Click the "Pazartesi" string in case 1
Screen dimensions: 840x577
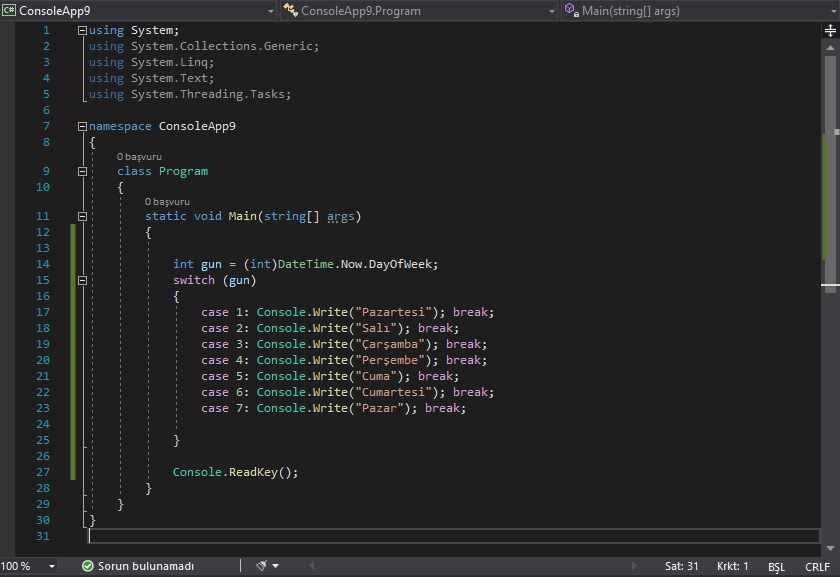393,312
